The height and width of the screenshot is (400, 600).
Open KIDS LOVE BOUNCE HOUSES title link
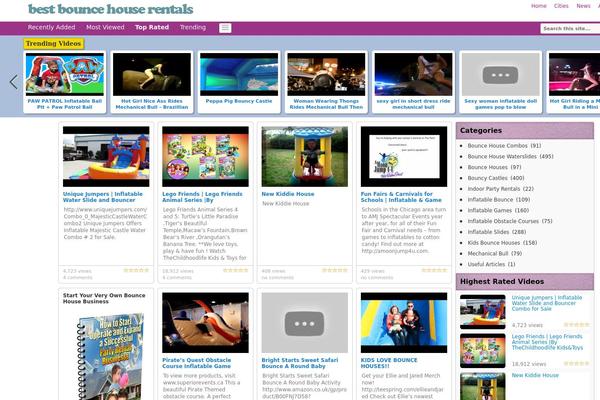[389, 363]
